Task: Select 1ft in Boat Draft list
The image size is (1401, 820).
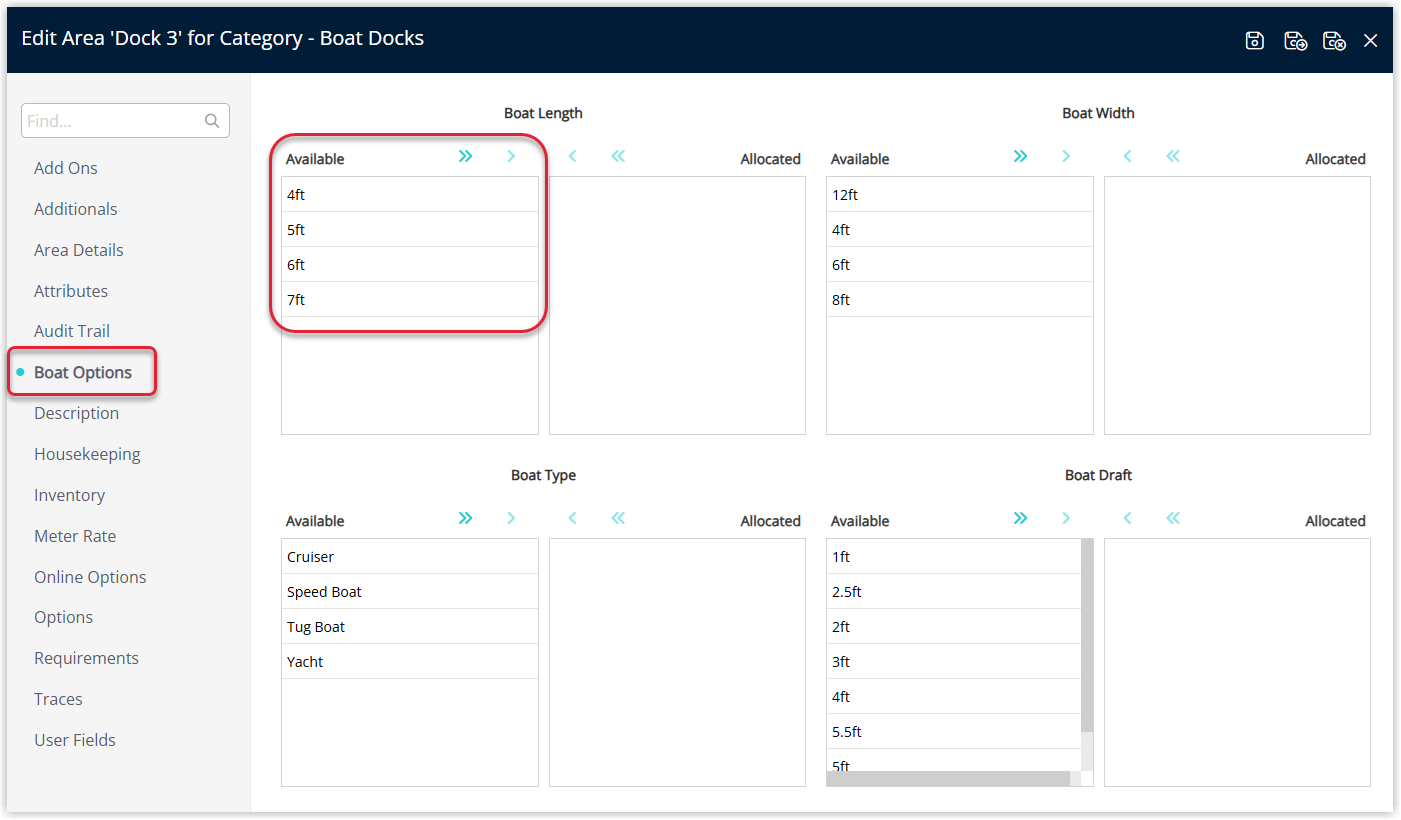Action: [954, 557]
